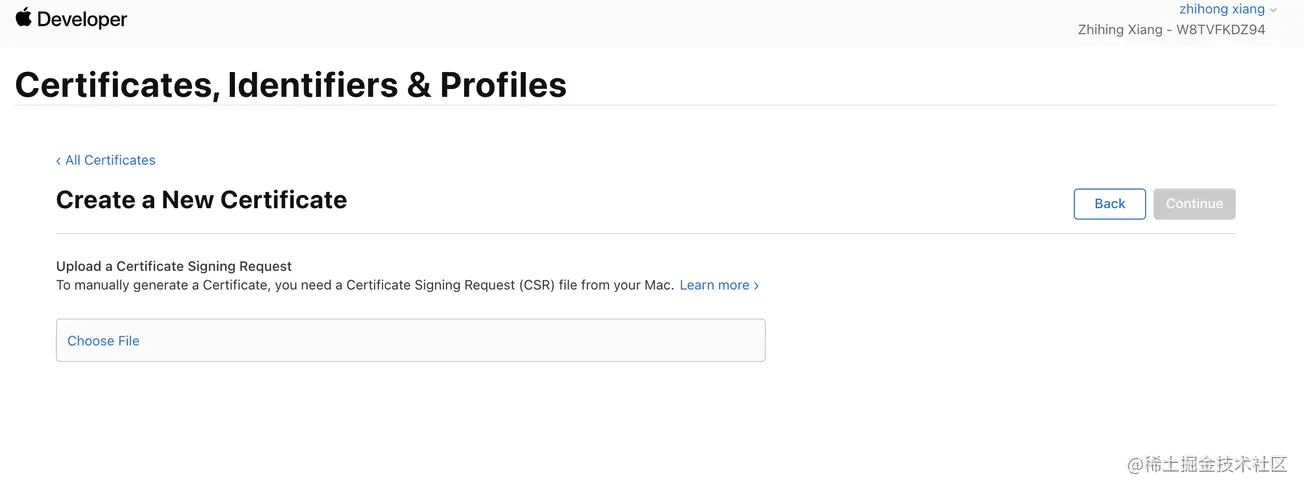Open the Learn more link
1304x491 pixels.
[x=714, y=285]
